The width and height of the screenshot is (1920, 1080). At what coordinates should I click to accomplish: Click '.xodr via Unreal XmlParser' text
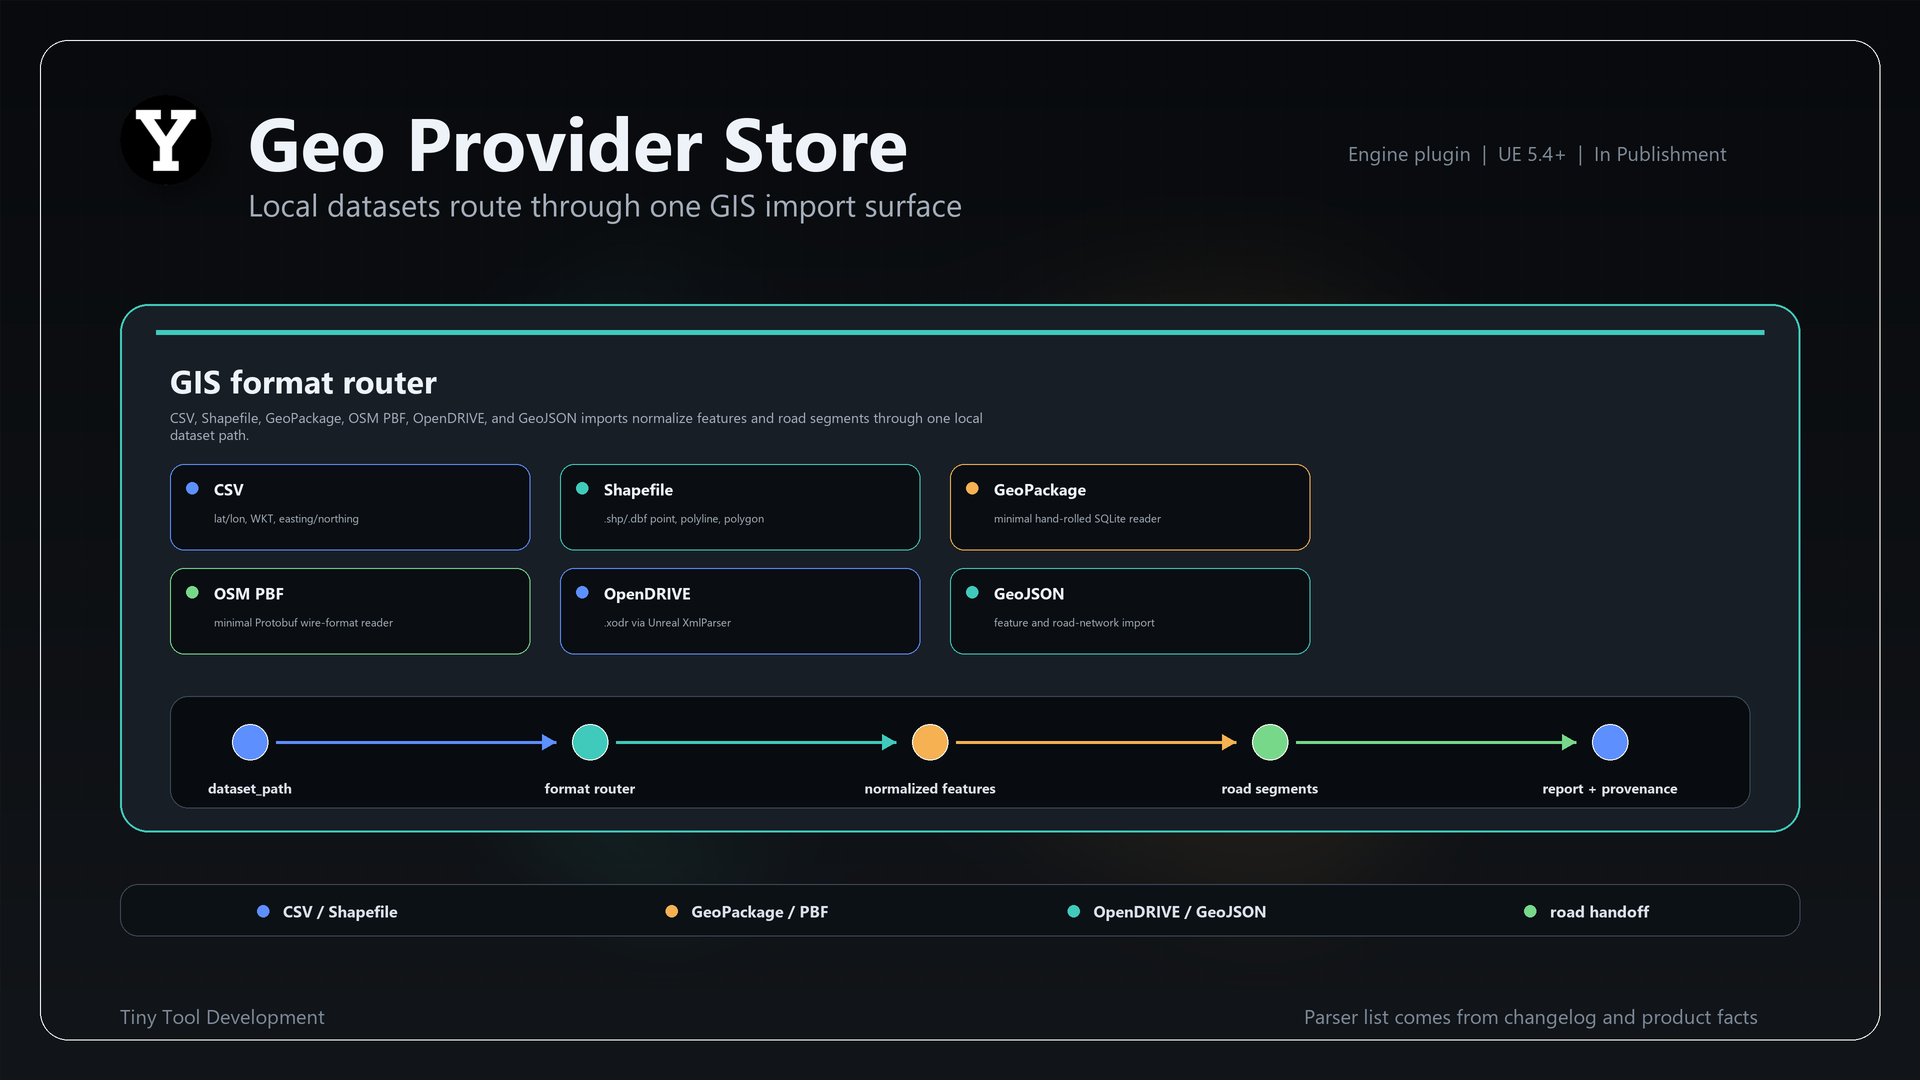coord(667,623)
